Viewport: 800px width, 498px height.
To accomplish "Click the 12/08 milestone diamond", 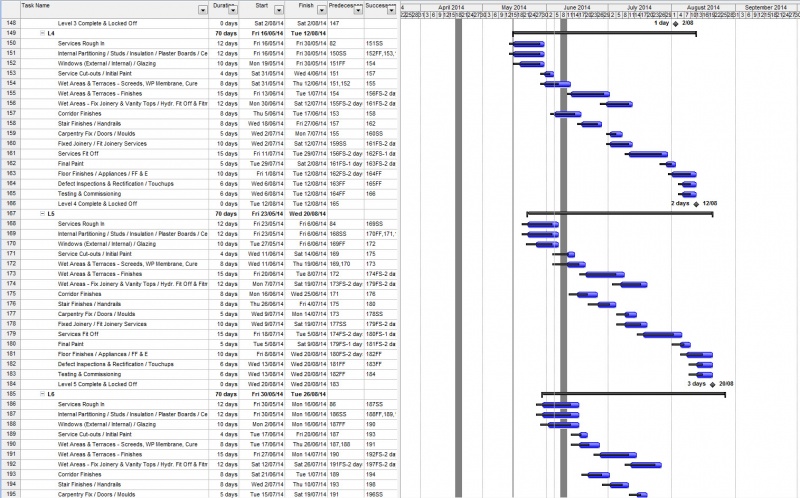I will pos(696,204).
